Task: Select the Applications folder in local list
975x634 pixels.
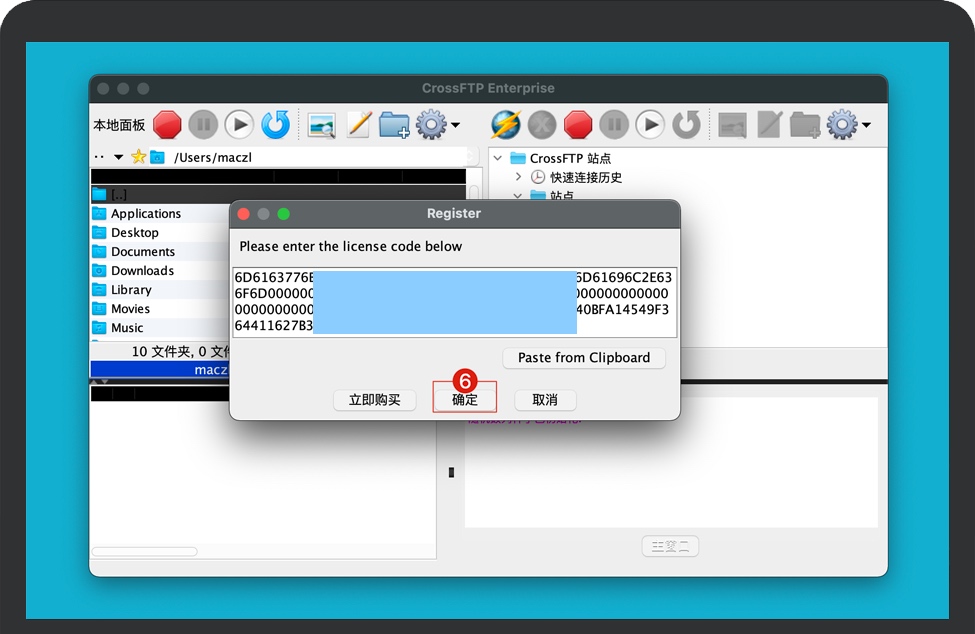Action: point(146,214)
